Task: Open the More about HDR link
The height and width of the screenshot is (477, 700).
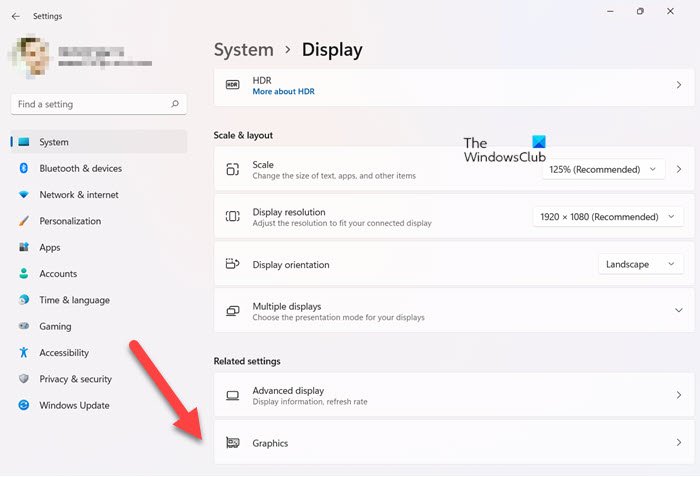Action: [283, 92]
